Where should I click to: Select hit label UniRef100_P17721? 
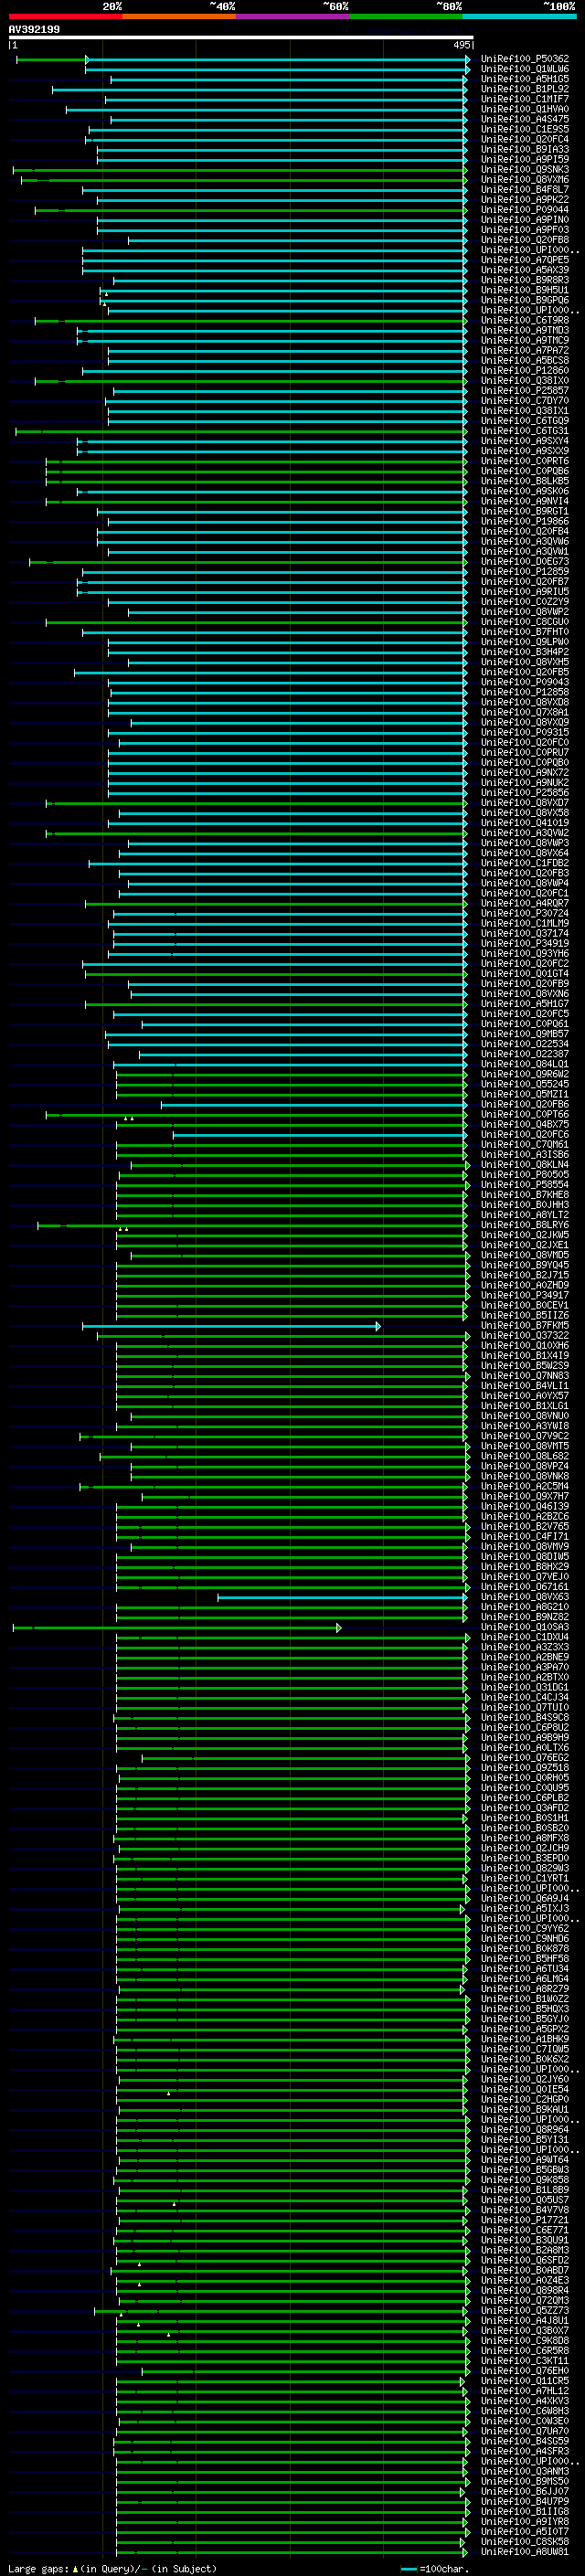[x=525, y=2220]
